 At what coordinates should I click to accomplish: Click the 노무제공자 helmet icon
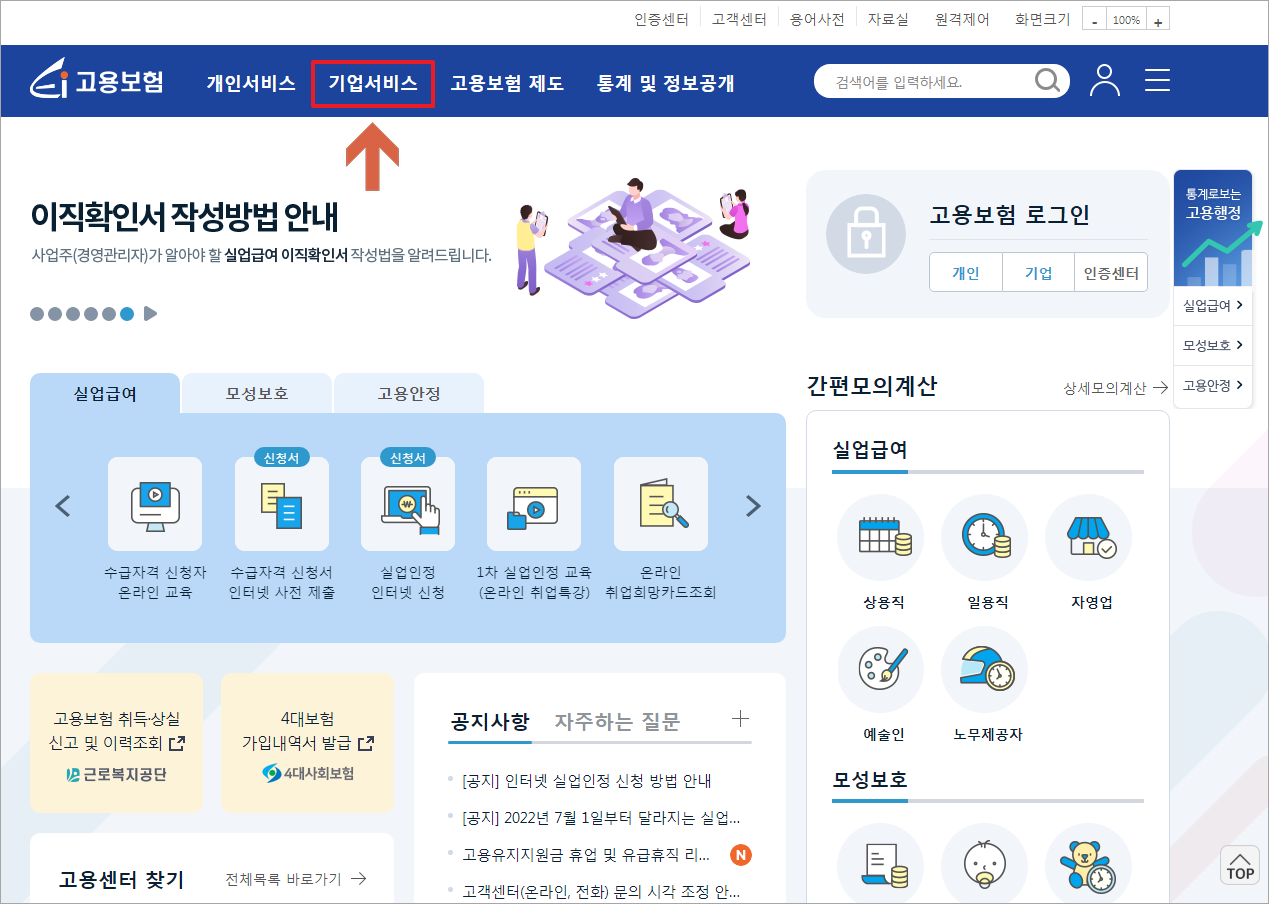(x=984, y=669)
